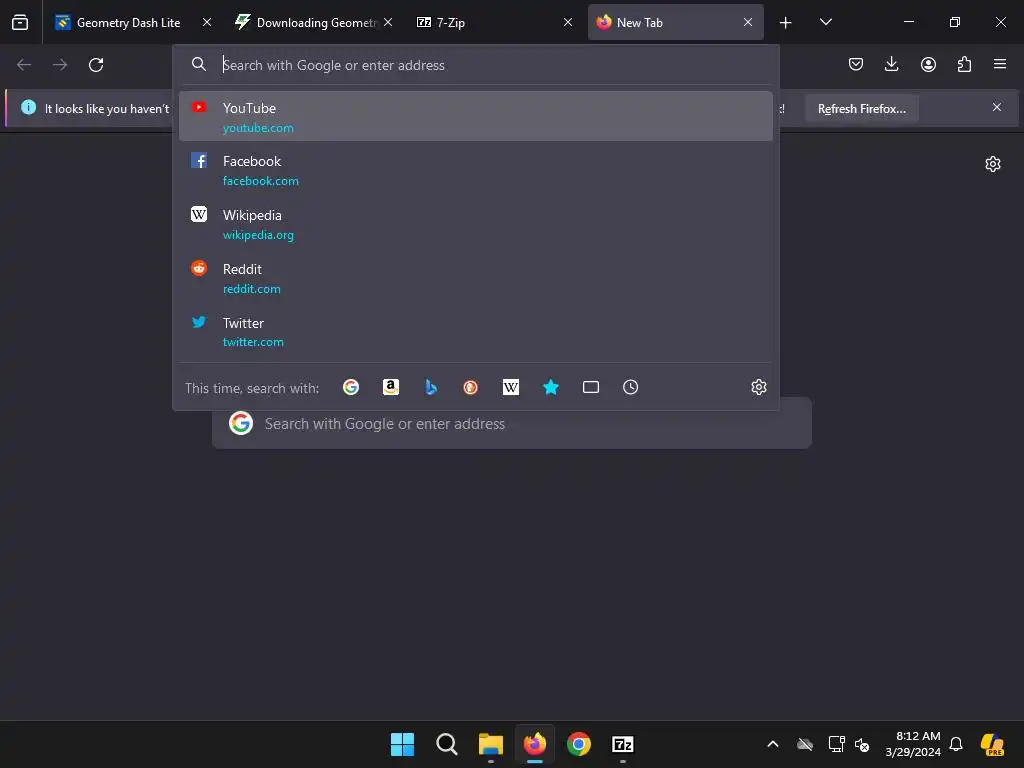Open Save to Pocket icon
Screen dimensions: 1024x768
point(856,64)
